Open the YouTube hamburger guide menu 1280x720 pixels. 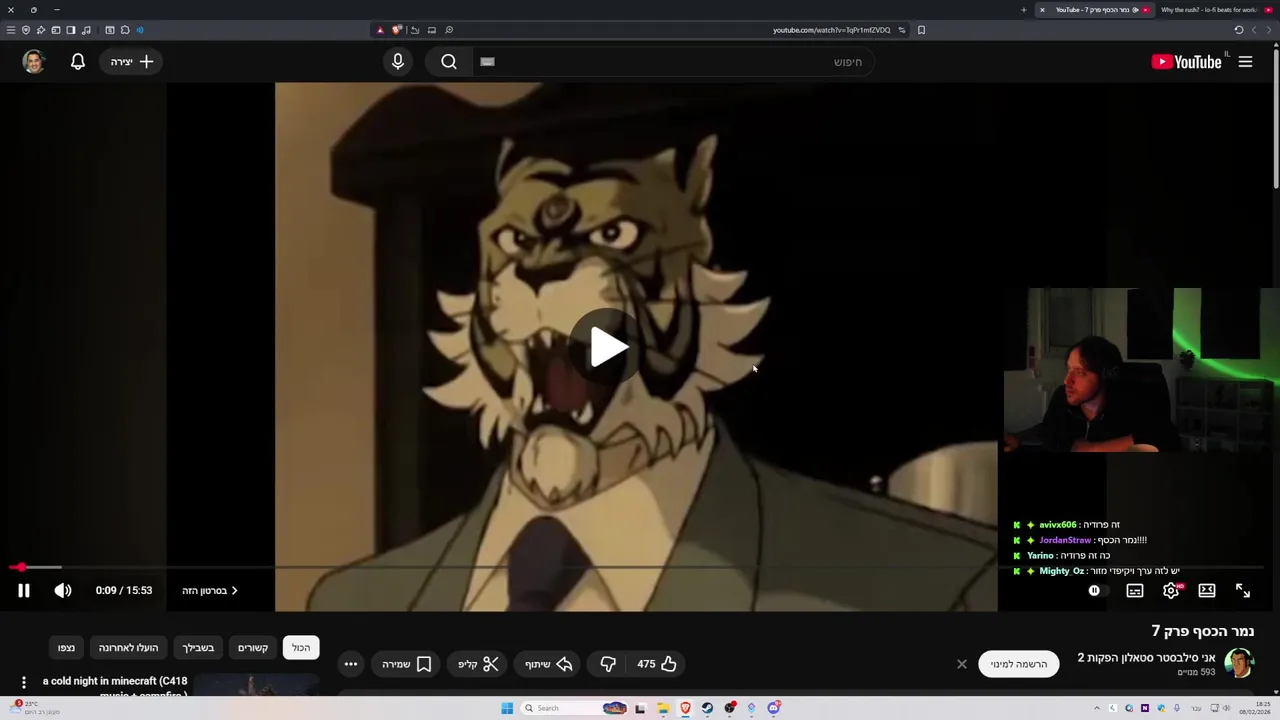[x=1246, y=62]
